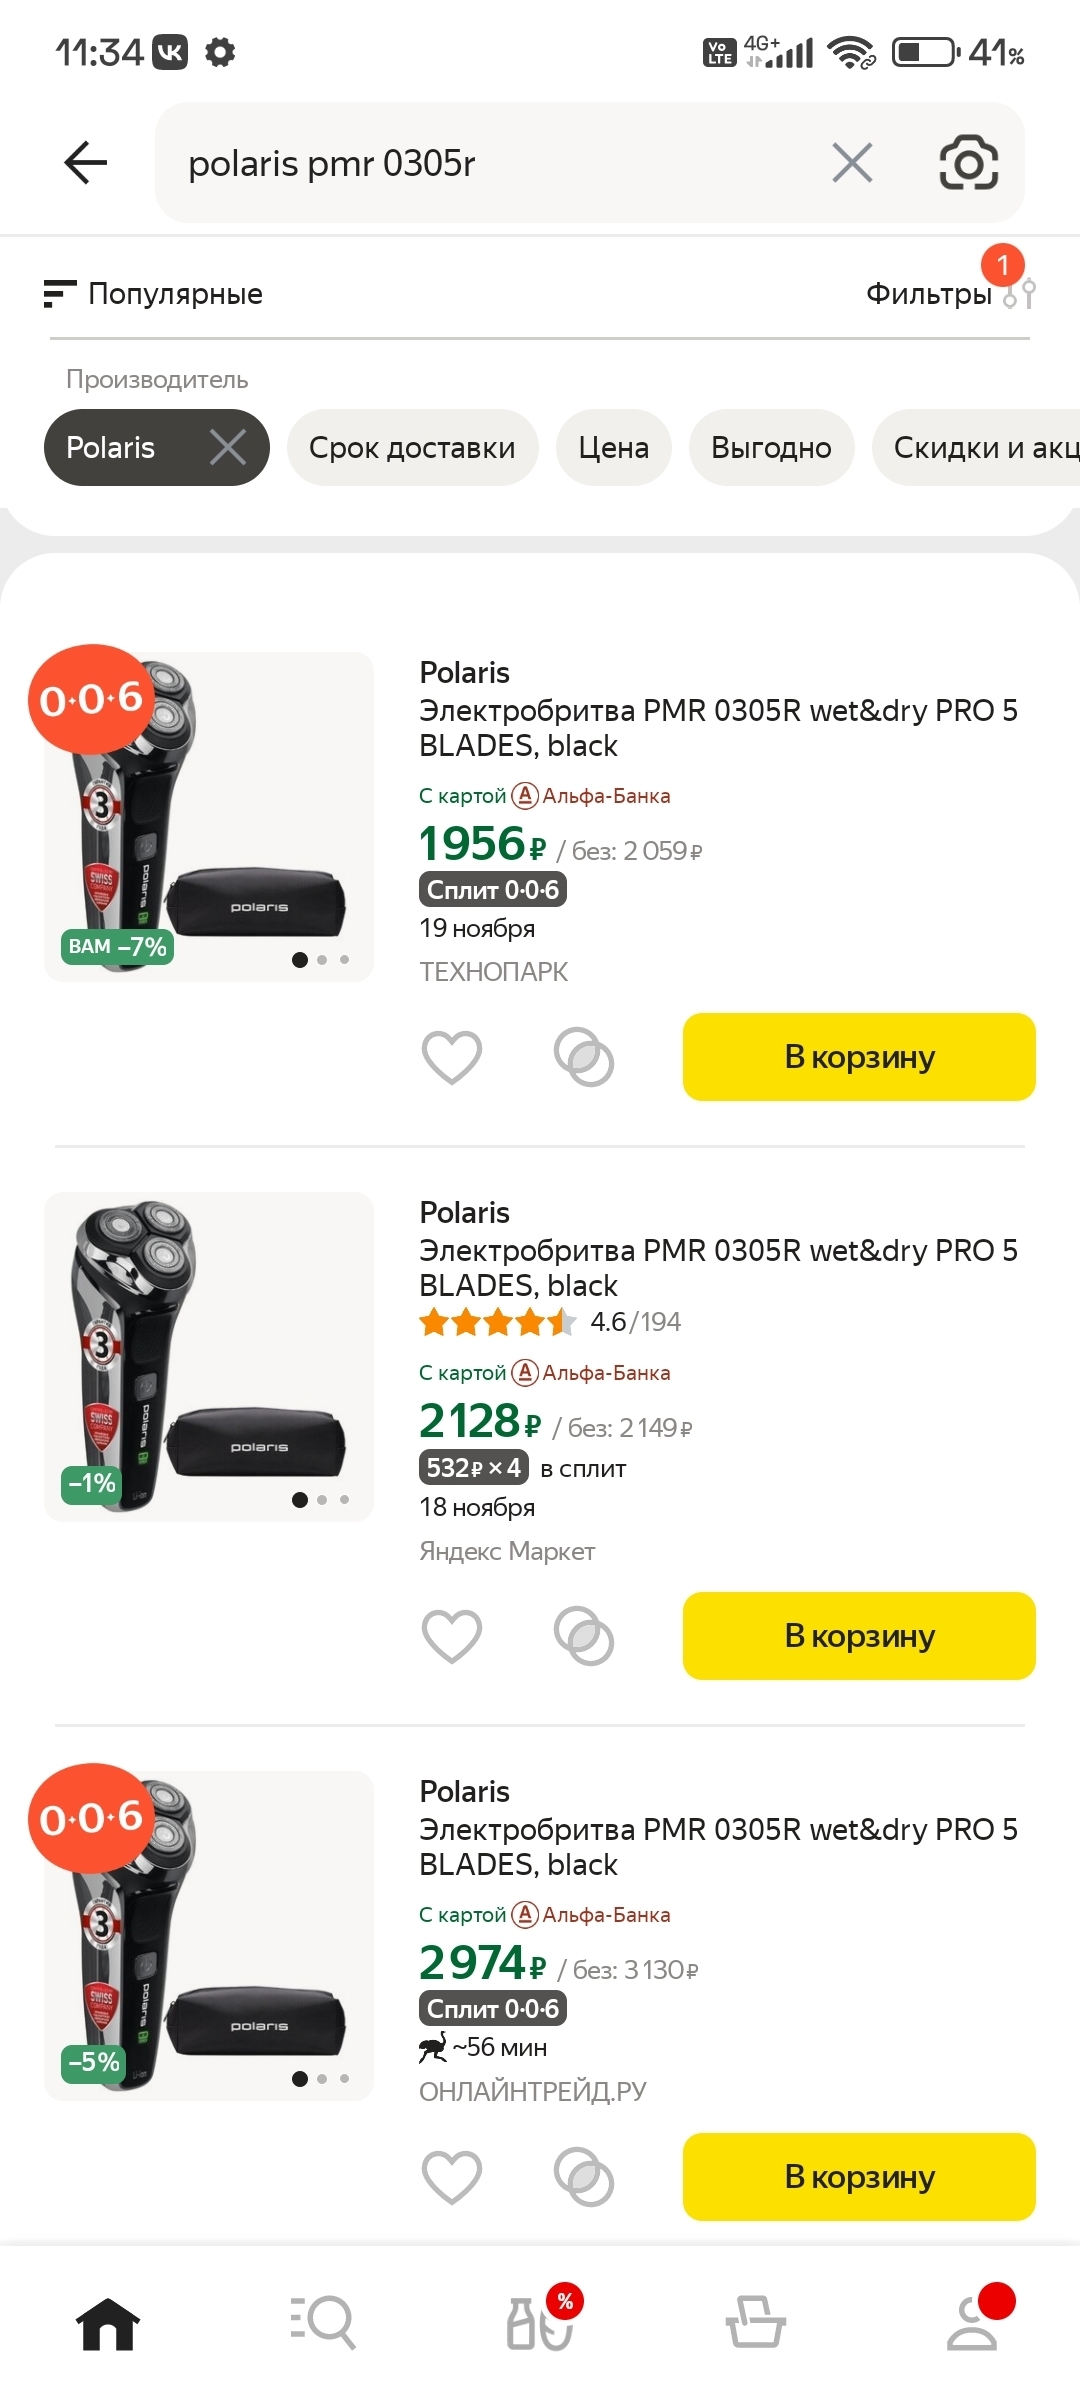Add 1956₽ shaver to cart

[859, 1057]
